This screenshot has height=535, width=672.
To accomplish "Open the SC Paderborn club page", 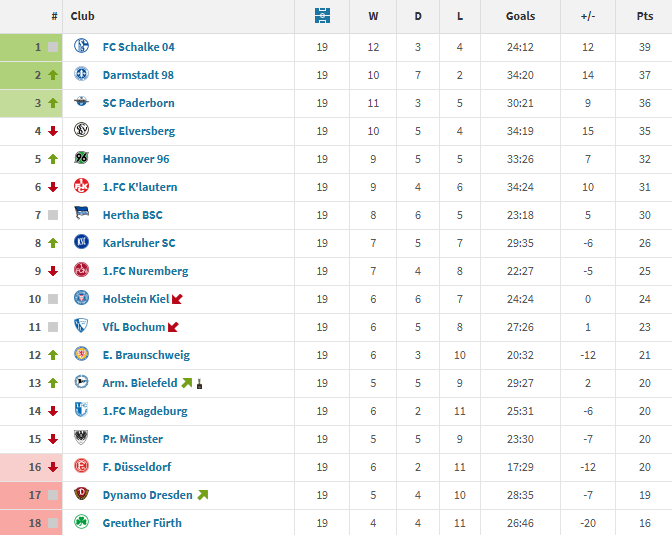I will [138, 103].
